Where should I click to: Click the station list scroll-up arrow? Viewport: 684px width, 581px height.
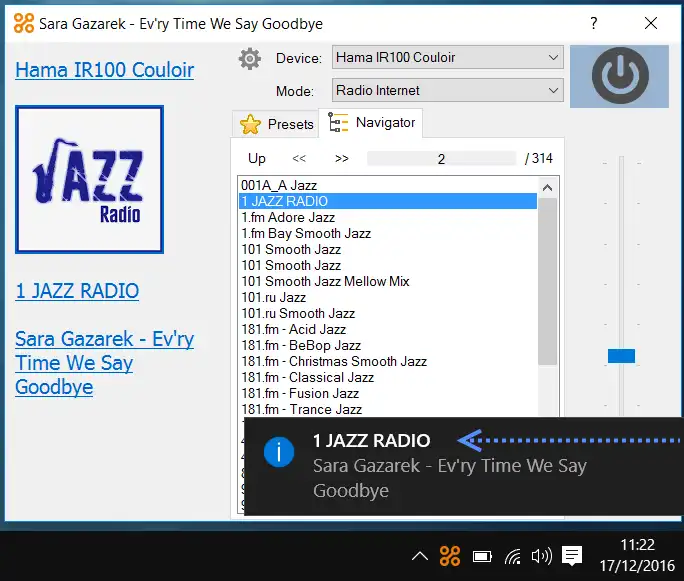coord(547,188)
